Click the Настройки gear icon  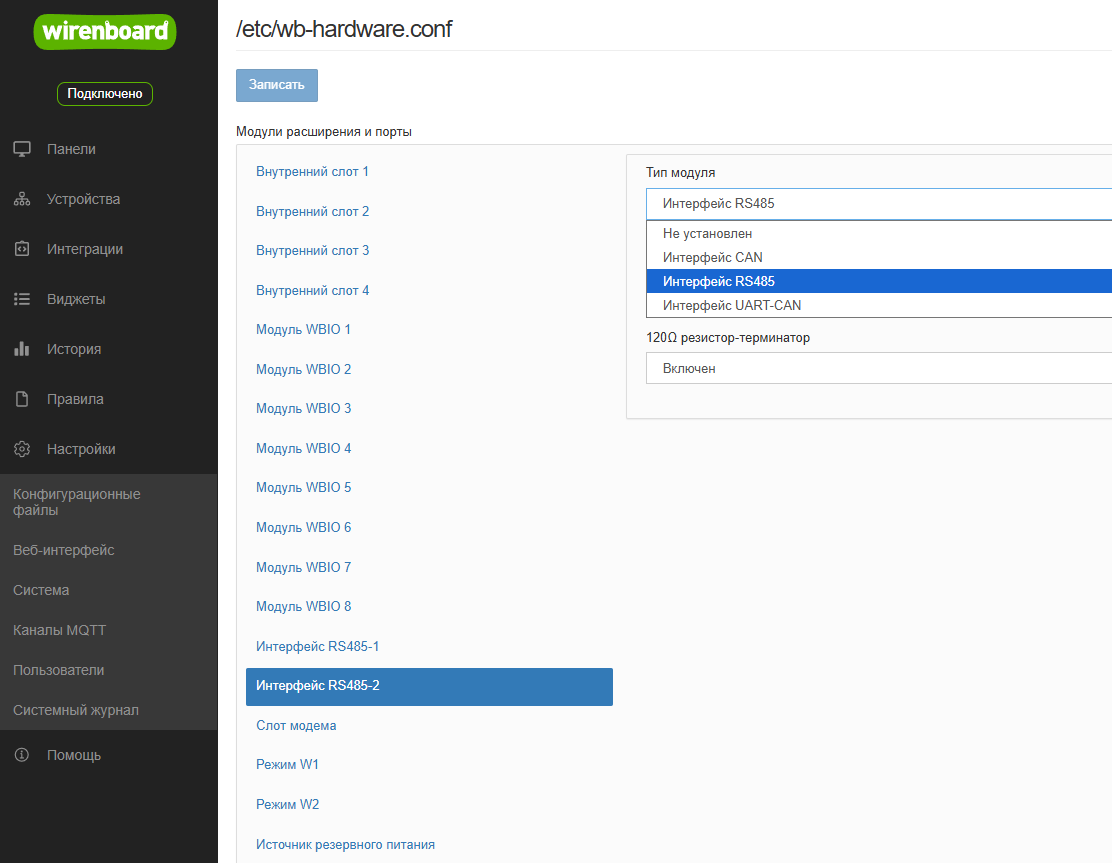tap(22, 449)
